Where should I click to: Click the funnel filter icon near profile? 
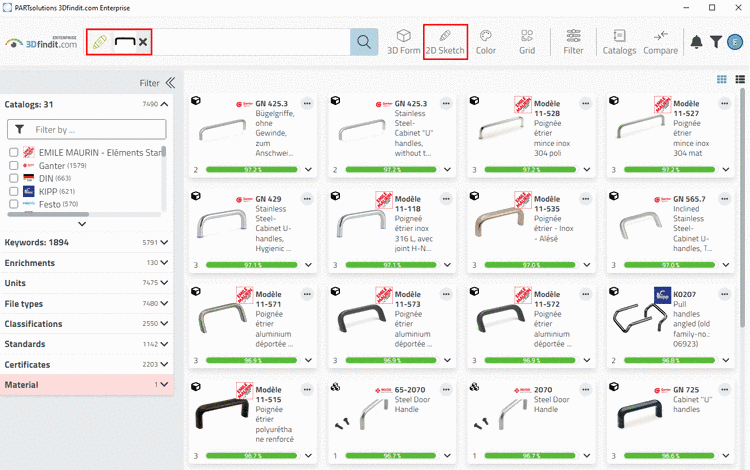pyautogui.click(x=716, y=42)
